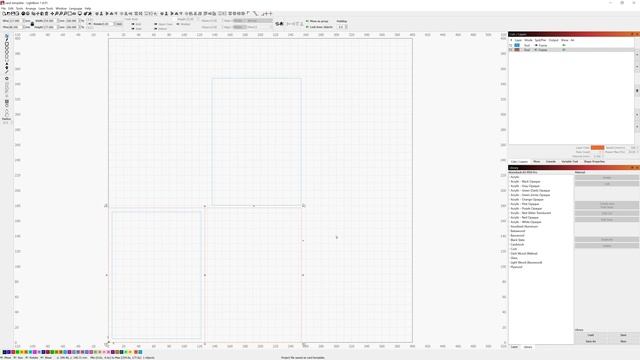The width and height of the screenshot is (640, 360).
Task: Open the Help menu
Action: click(x=88, y=8)
